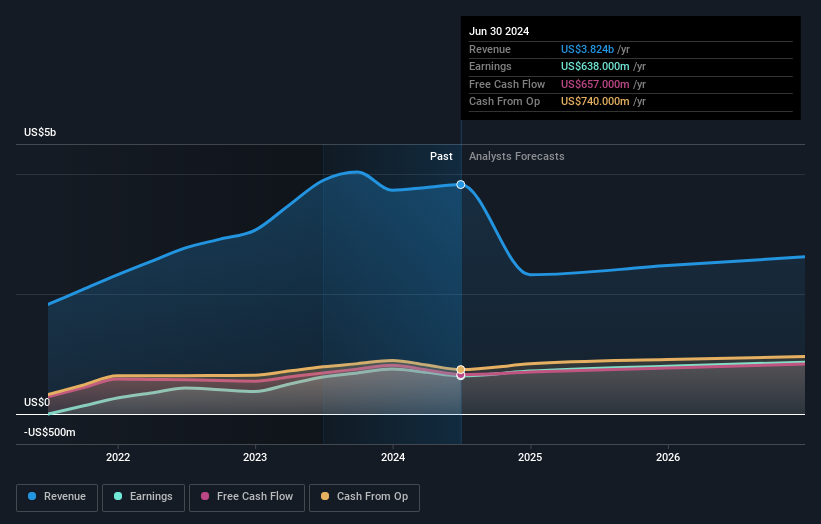Click the pink Free Cash Flow data point
821x524 pixels.
(461, 376)
